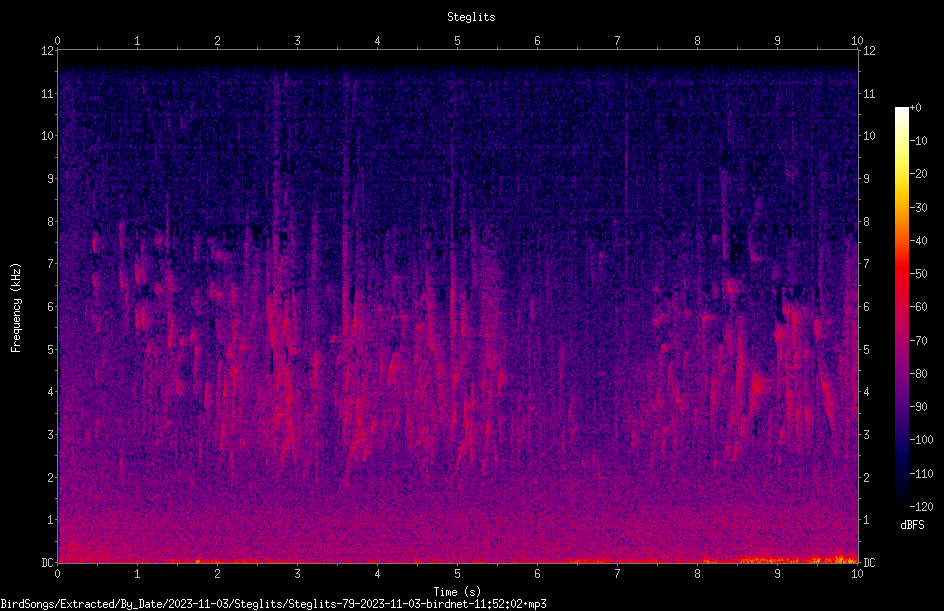This screenshot has width=944, height=611.
Task: Click the 3 second top time marker
Action: (297, 41)
